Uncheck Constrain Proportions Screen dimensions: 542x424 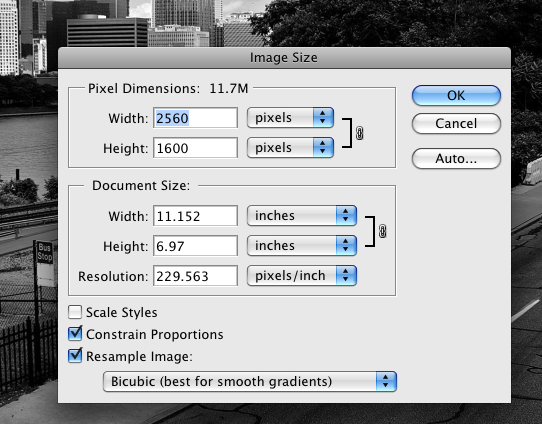coord(75,334)
